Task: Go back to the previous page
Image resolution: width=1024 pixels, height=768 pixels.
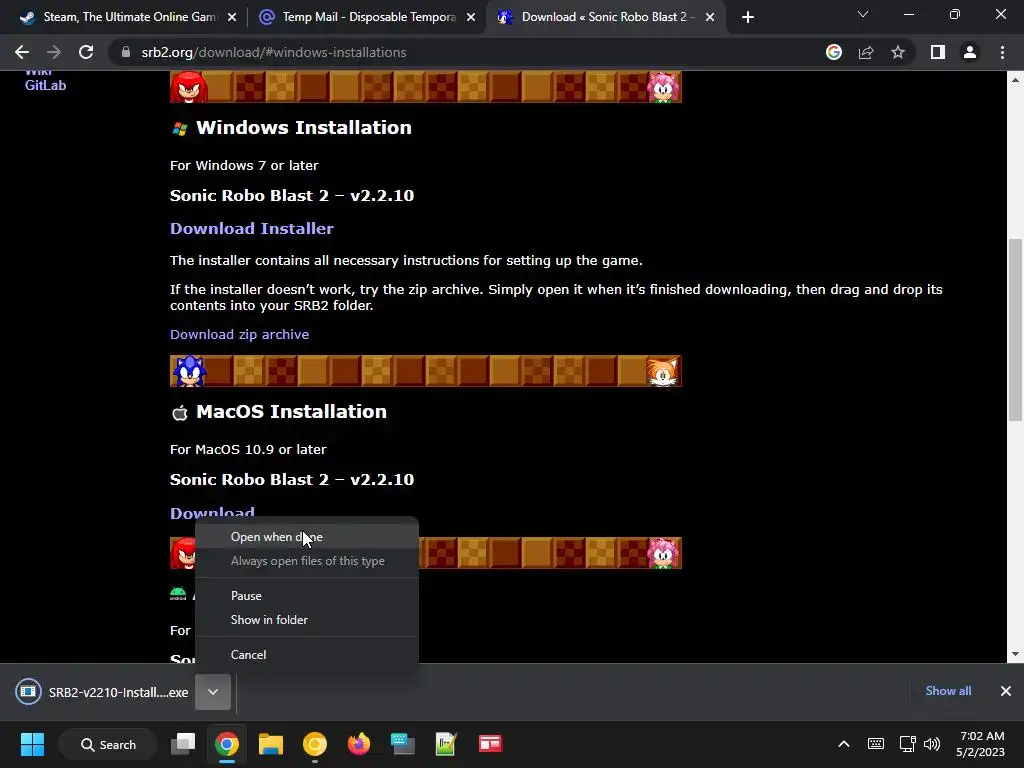Action: [22, 52]
